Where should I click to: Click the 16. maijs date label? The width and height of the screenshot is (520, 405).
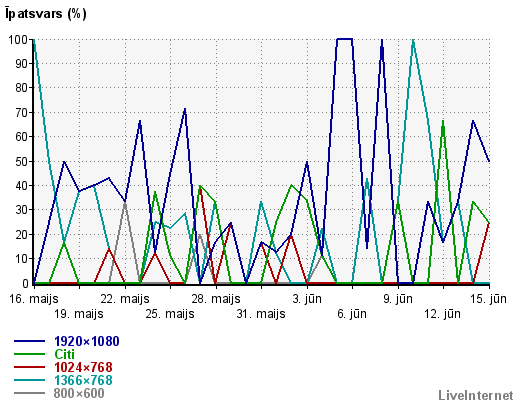pyautogui.click(x=34, y=299)
